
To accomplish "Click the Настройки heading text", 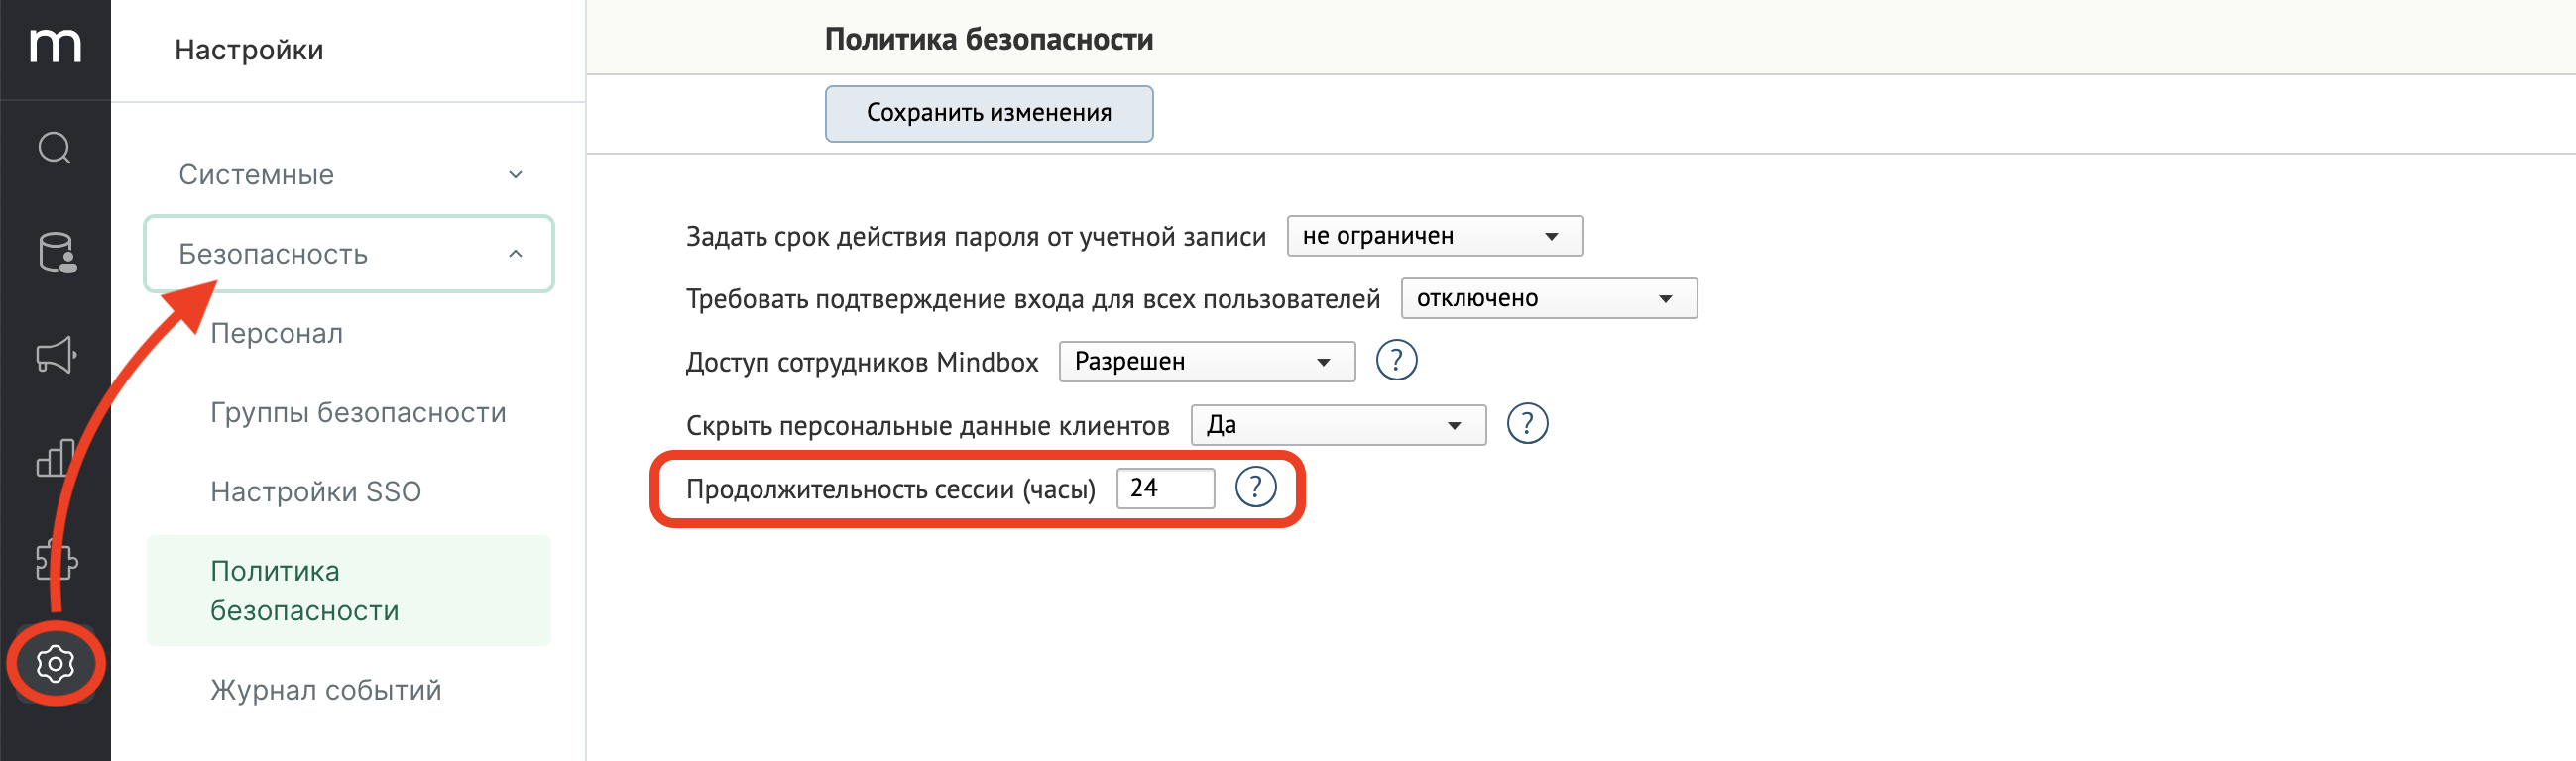I will click(x=249, y=50).
